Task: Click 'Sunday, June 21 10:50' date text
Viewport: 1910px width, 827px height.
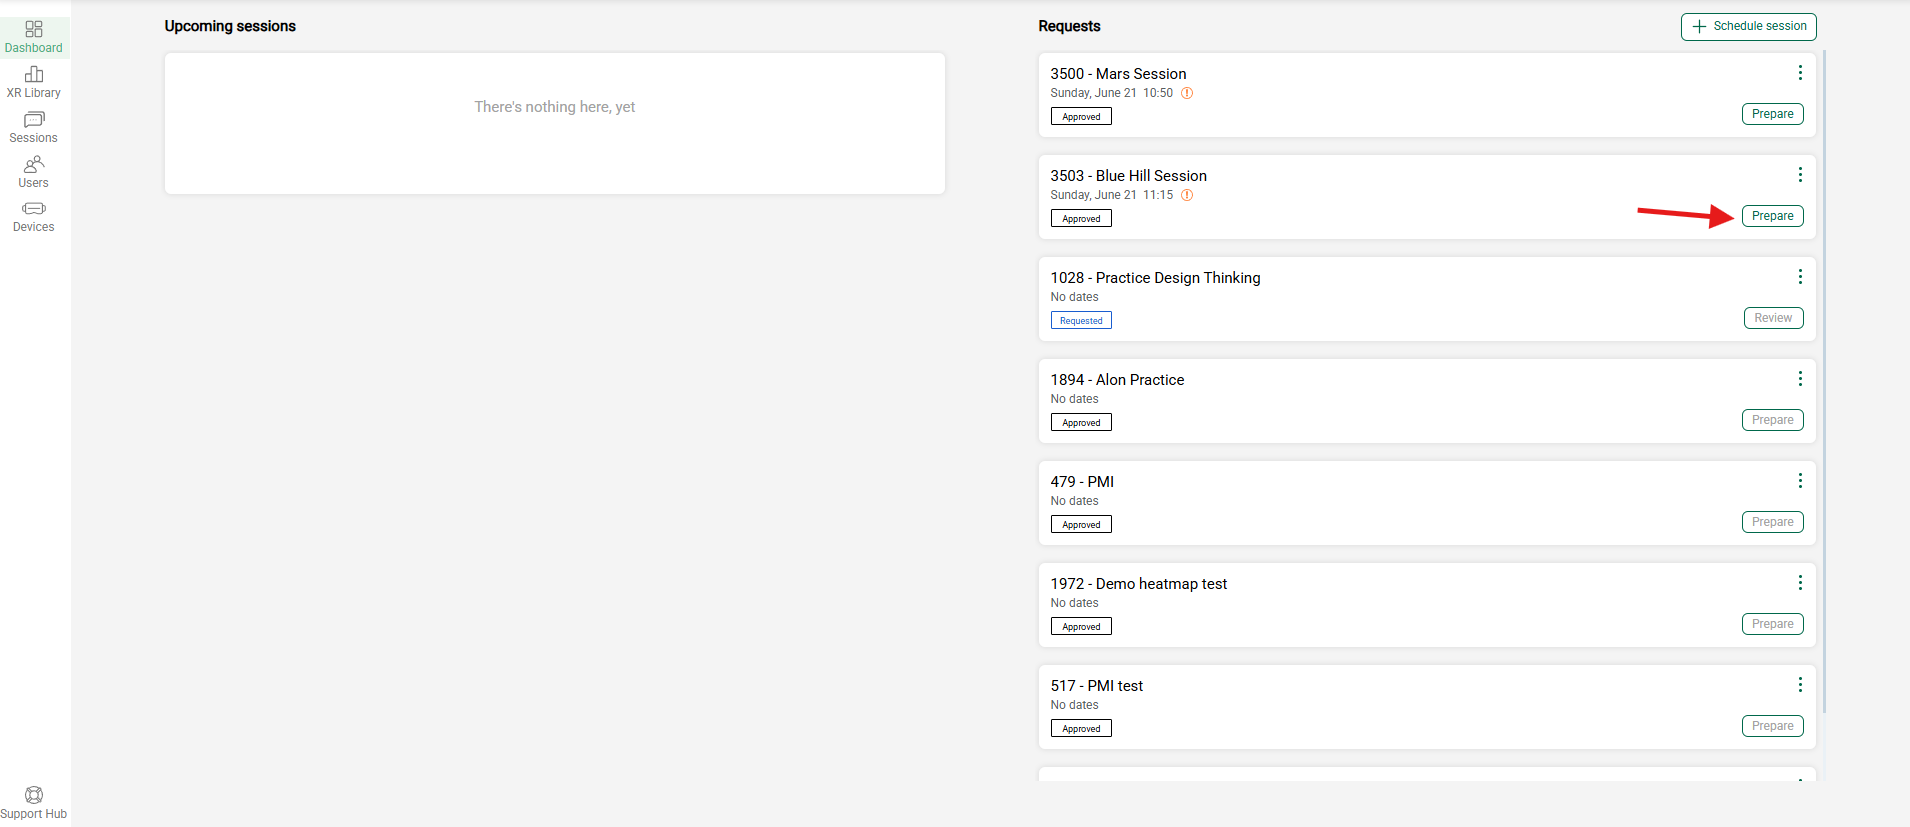Action: click(1111, 93)
